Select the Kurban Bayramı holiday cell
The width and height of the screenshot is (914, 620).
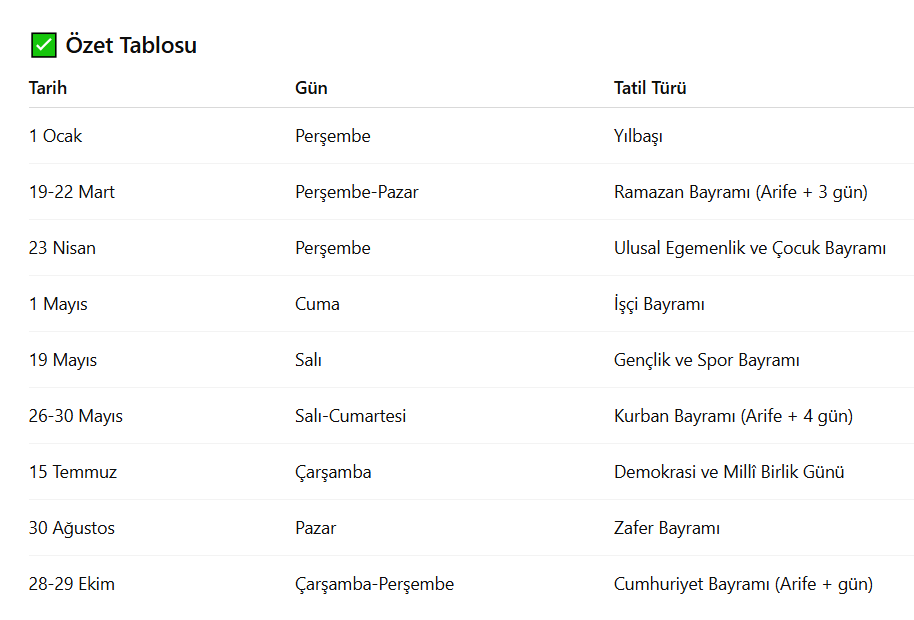[733, 416]
